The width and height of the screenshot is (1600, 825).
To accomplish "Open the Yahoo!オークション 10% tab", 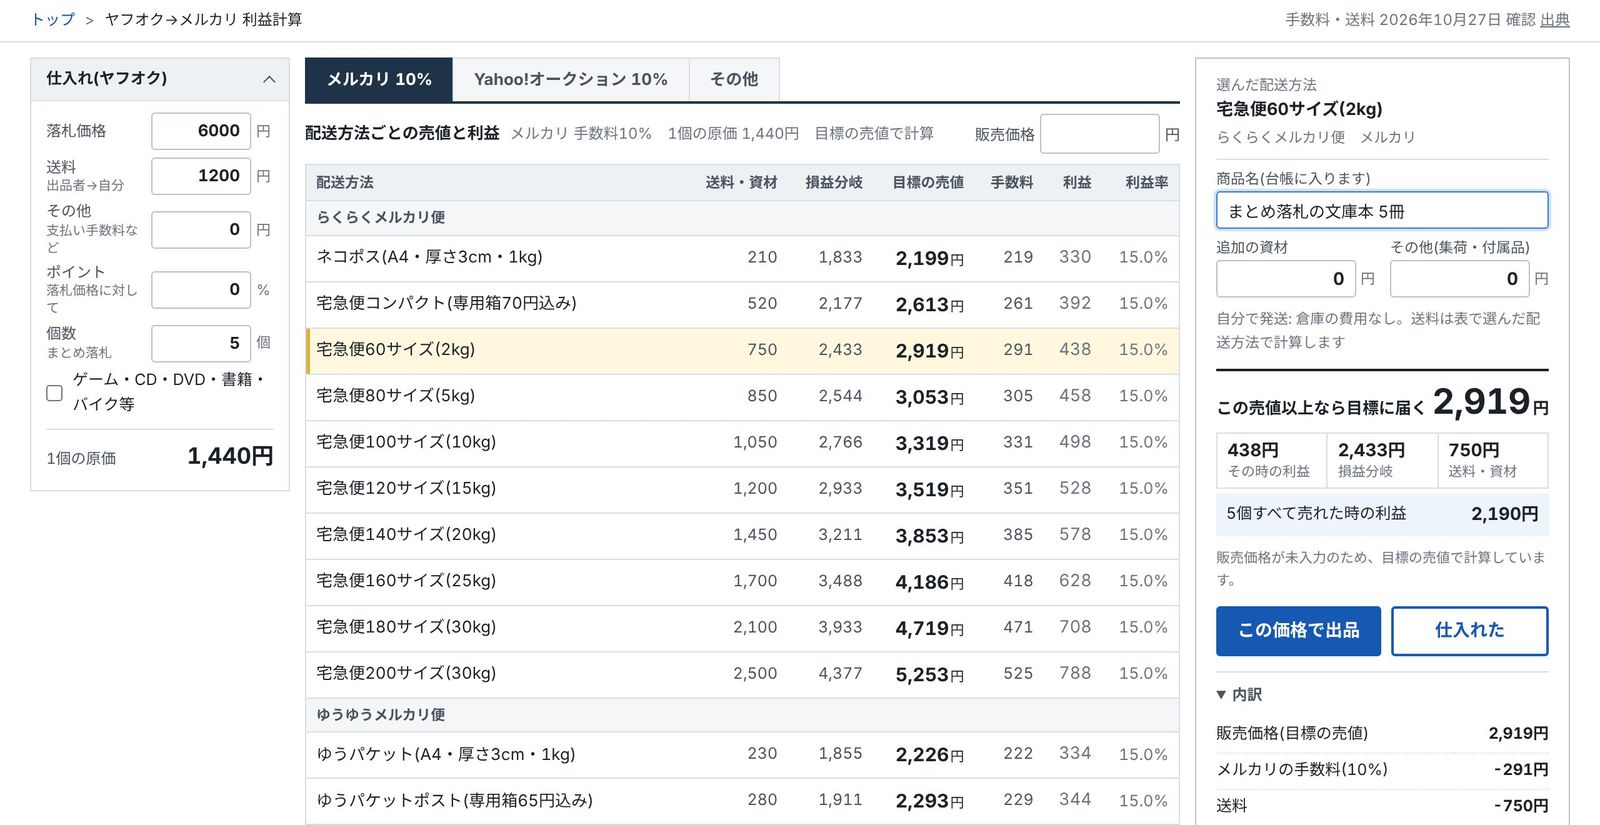I will click(x=571, y=79).
